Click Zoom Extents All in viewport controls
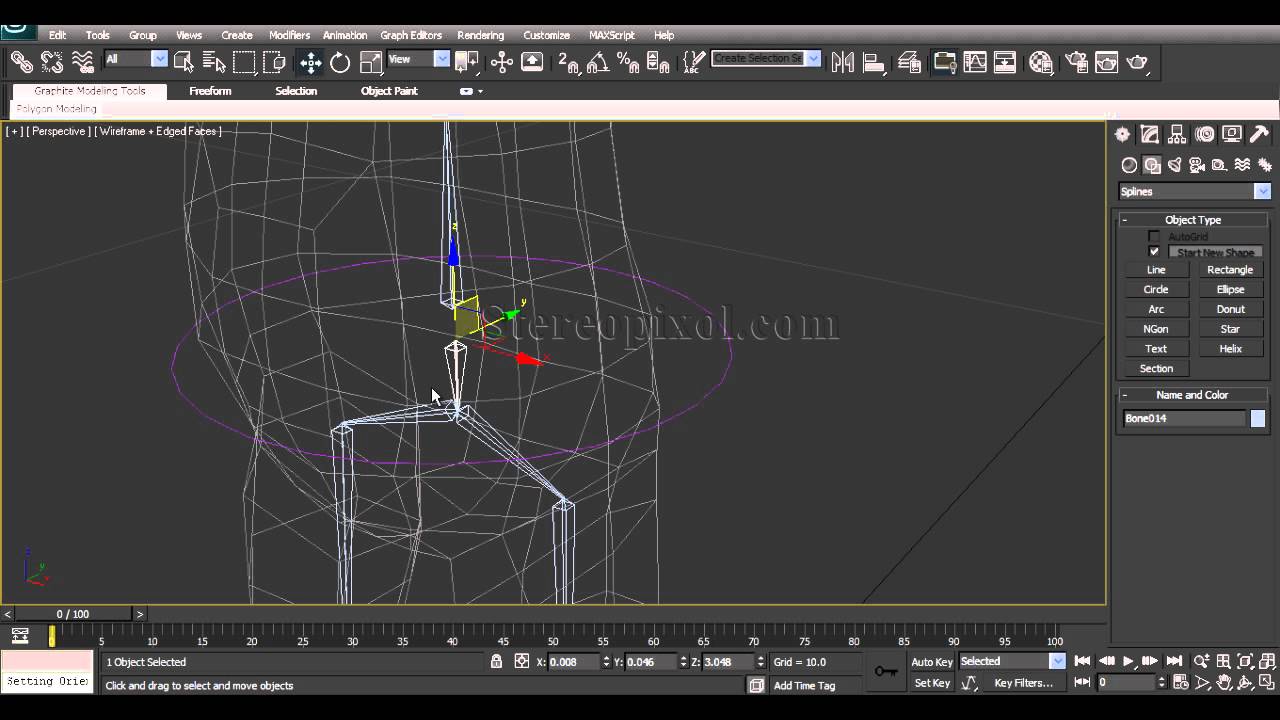 pyautogui.click(x=1266, y=661)
